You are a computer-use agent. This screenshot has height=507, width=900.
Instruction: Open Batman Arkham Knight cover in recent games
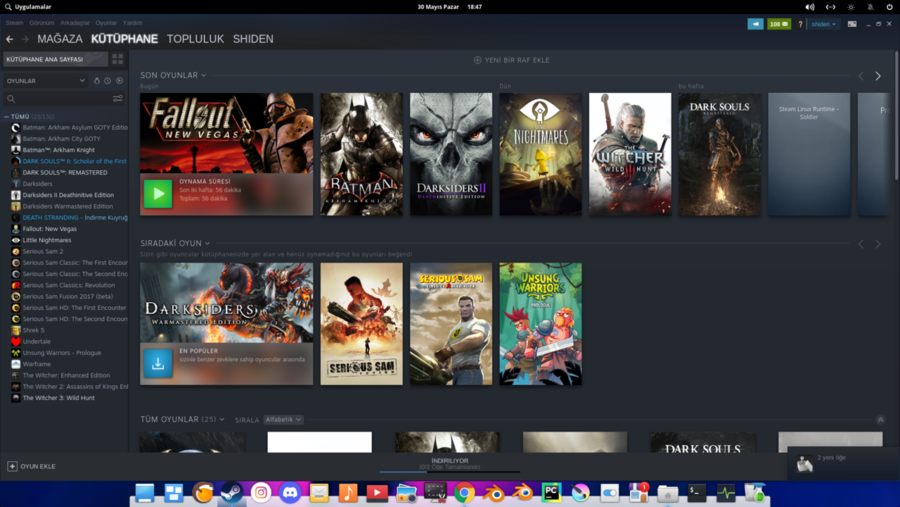coord(361,154)
